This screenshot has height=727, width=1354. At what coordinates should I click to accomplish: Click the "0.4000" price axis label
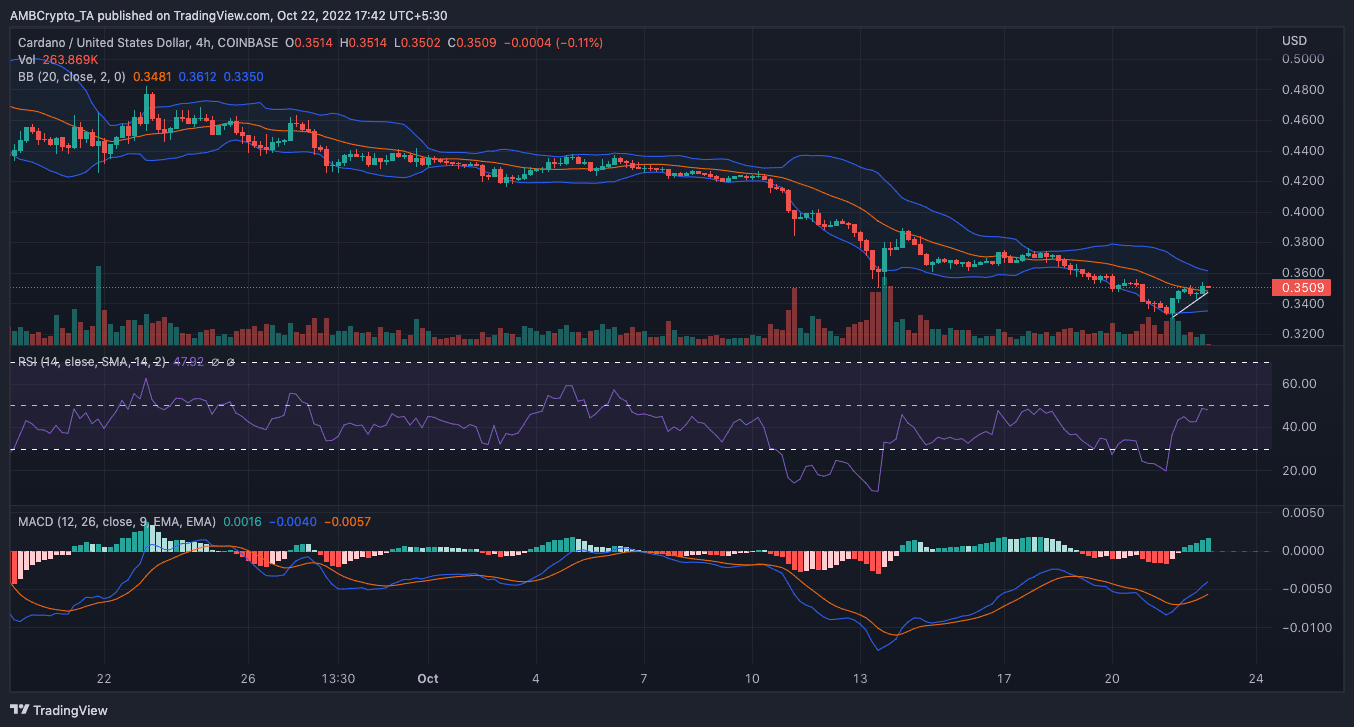pos(1301,212)
